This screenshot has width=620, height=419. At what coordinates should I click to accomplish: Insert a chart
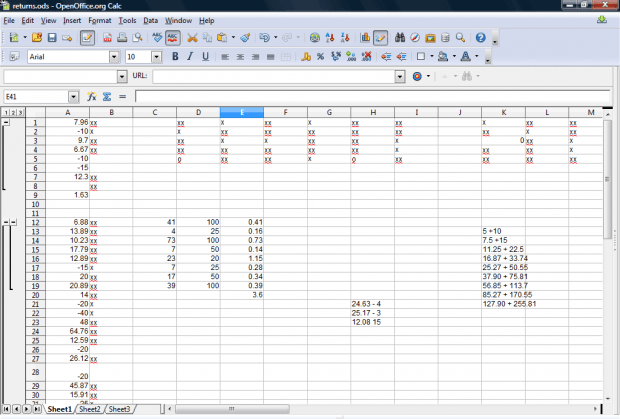365,38
